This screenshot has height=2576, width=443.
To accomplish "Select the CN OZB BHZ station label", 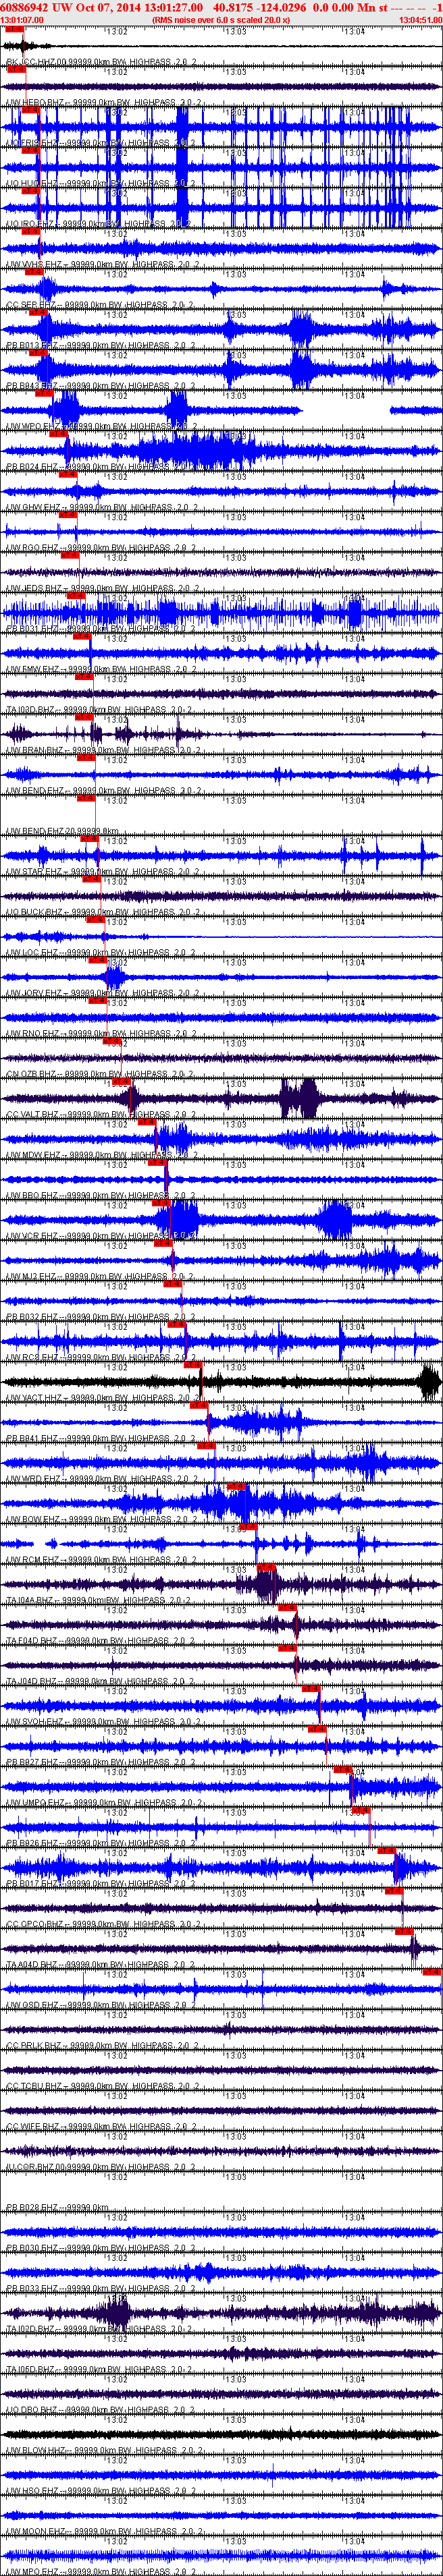I will coord(102,1074).
